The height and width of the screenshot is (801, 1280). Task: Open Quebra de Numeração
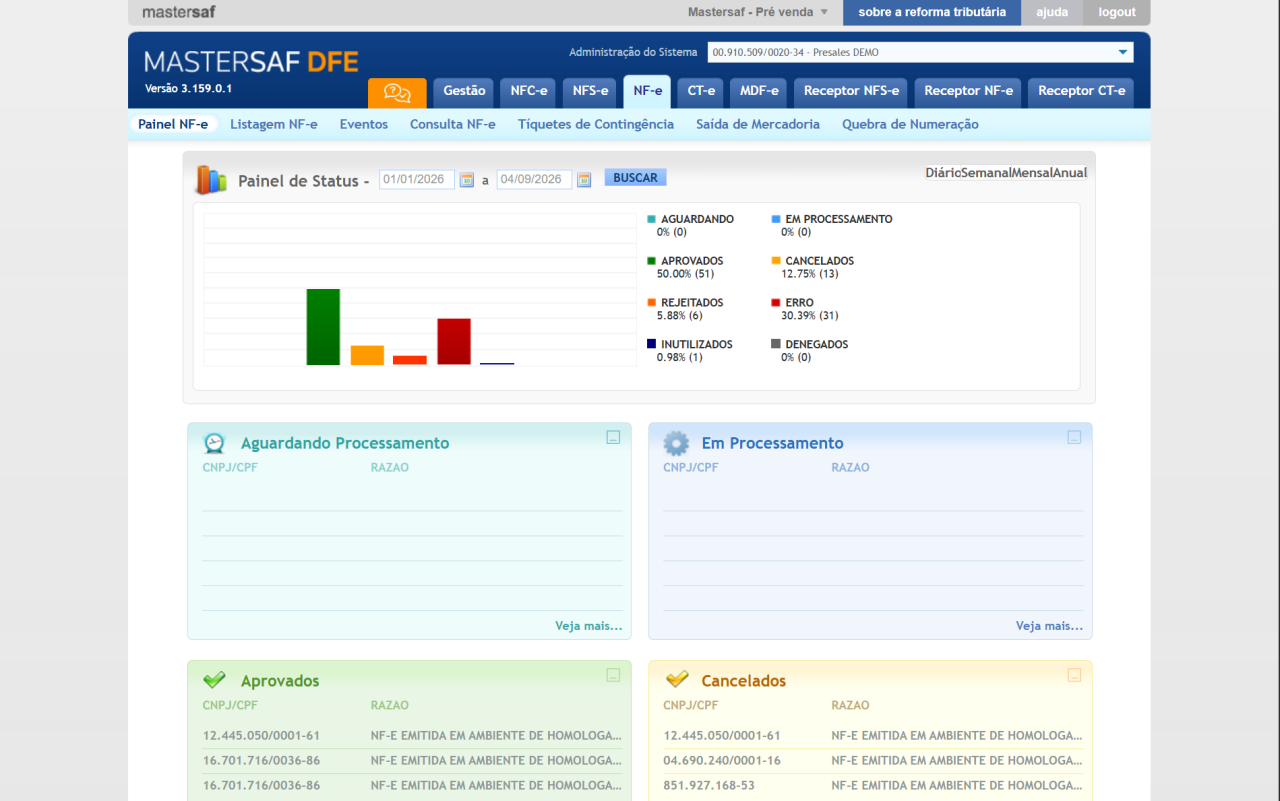910,124
